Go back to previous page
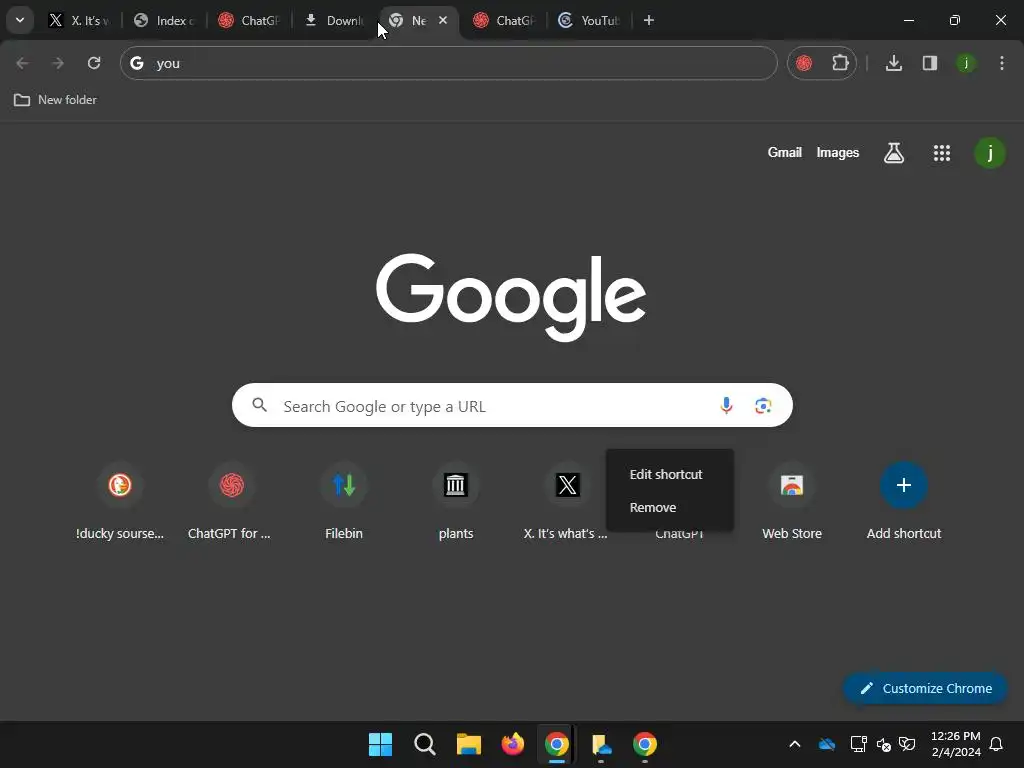Viewport: 1024px width, 768px height. pos(22,63)
